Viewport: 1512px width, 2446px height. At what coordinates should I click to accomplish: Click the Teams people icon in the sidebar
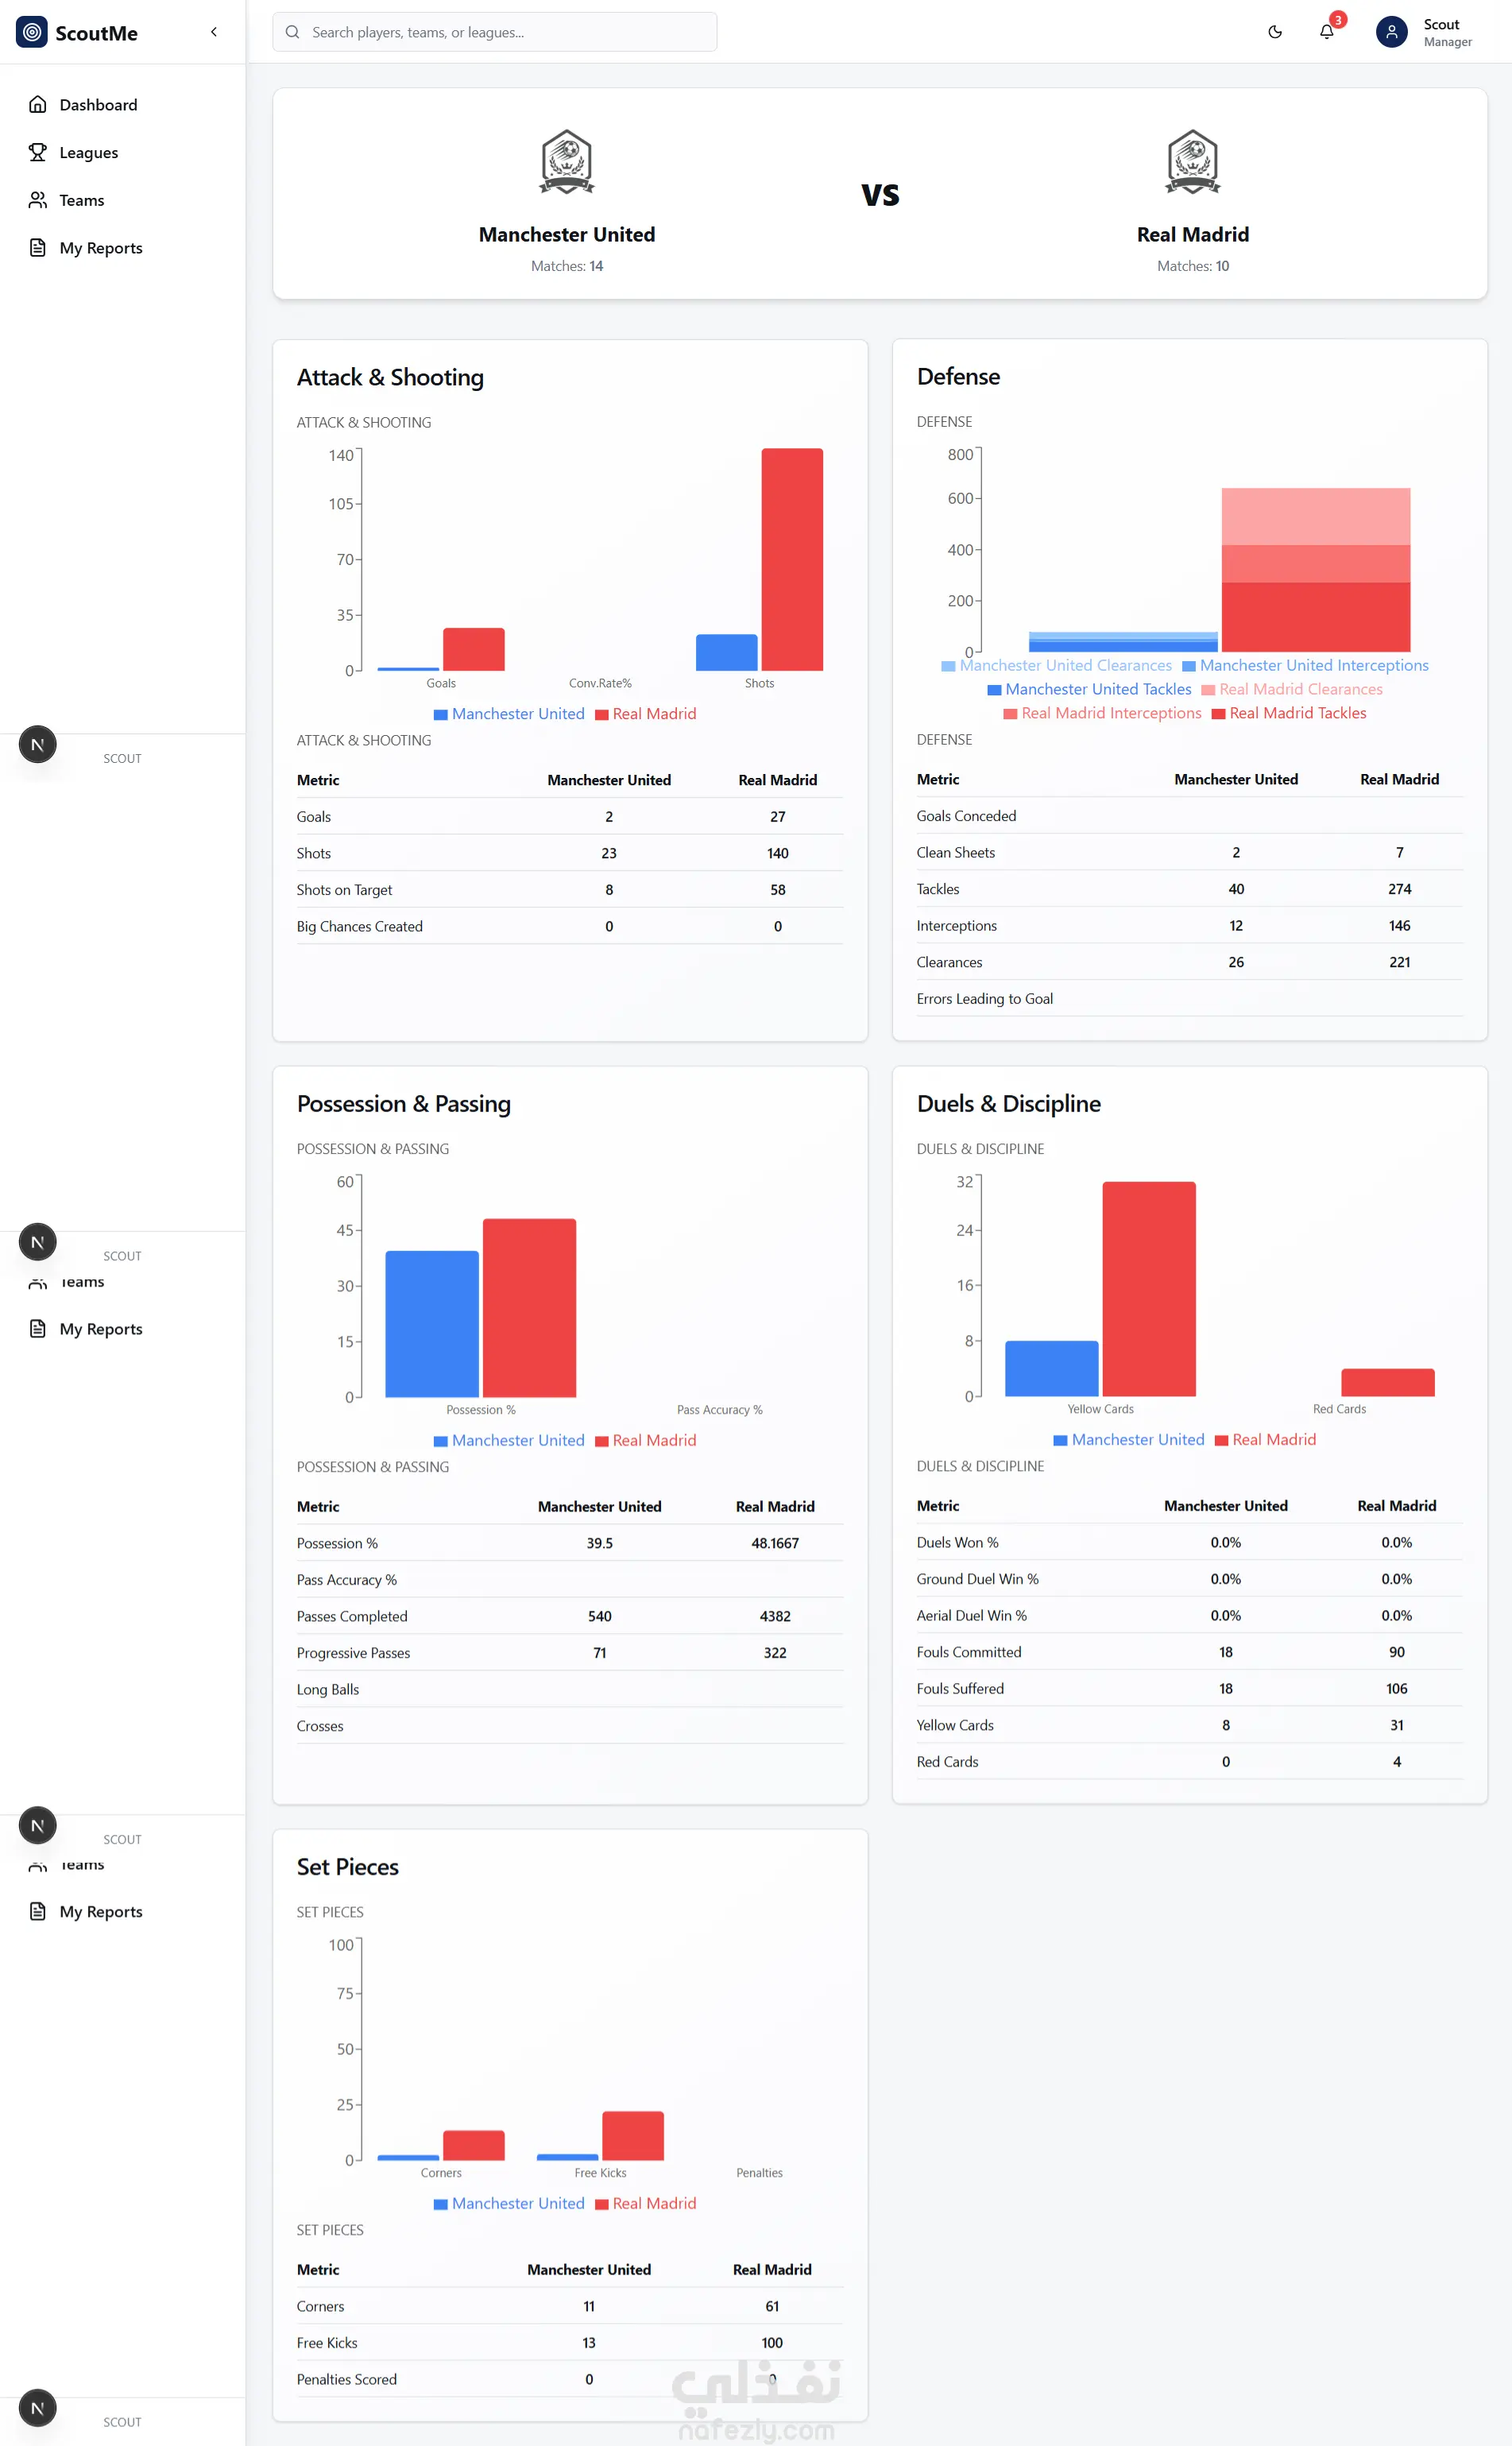pyautogui.click(x=38, y=200)
